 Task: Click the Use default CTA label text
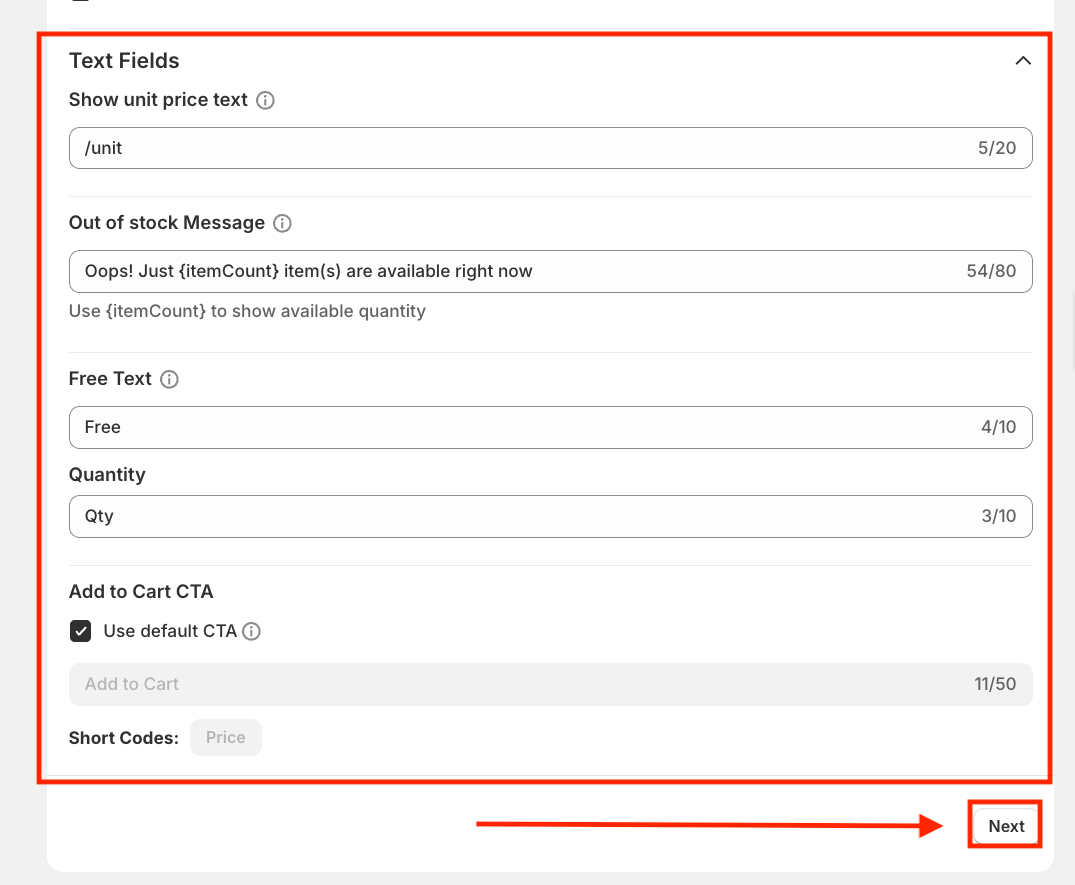[x=170, y=631]
